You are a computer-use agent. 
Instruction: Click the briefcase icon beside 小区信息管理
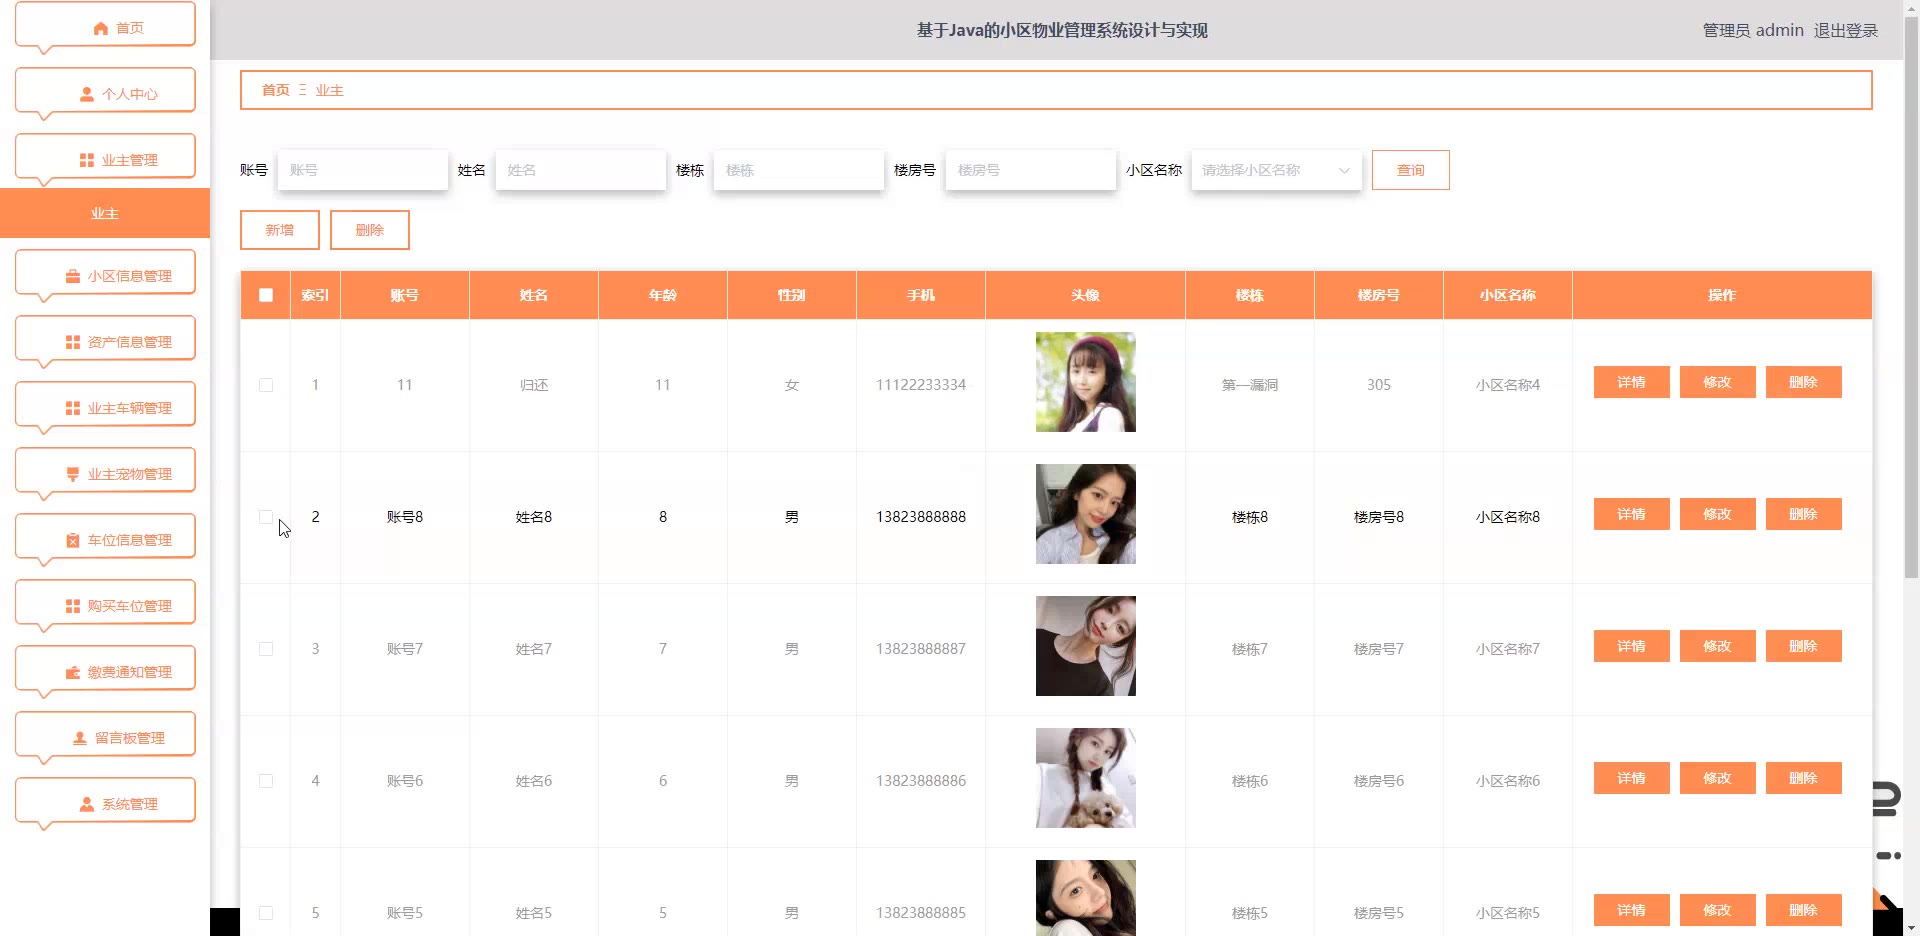tap(73, 276)
